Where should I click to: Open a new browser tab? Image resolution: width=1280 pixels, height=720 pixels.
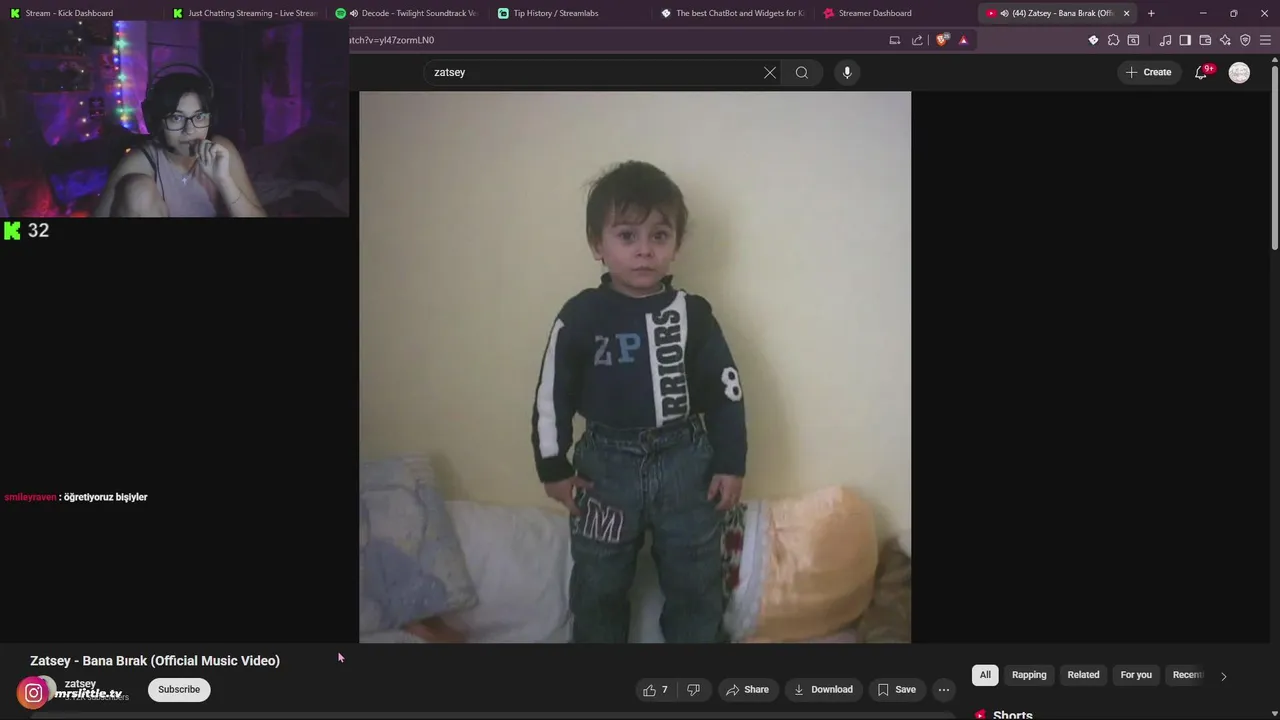point(1151,13)
